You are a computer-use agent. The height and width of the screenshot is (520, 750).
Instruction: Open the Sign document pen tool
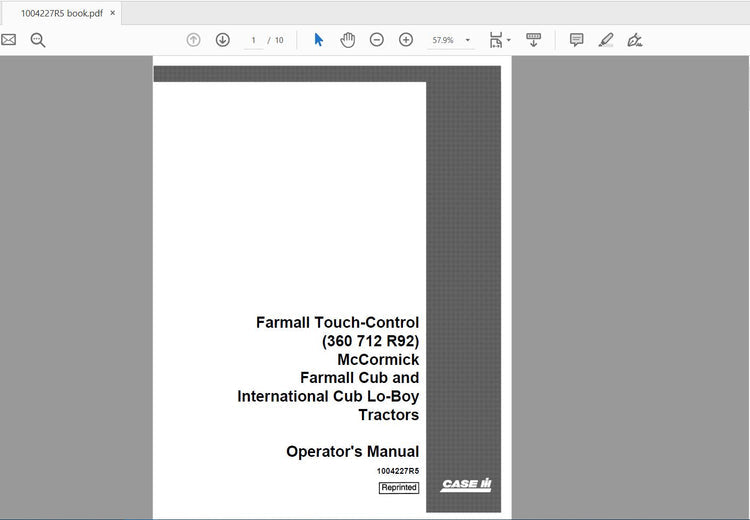(635, 40)
